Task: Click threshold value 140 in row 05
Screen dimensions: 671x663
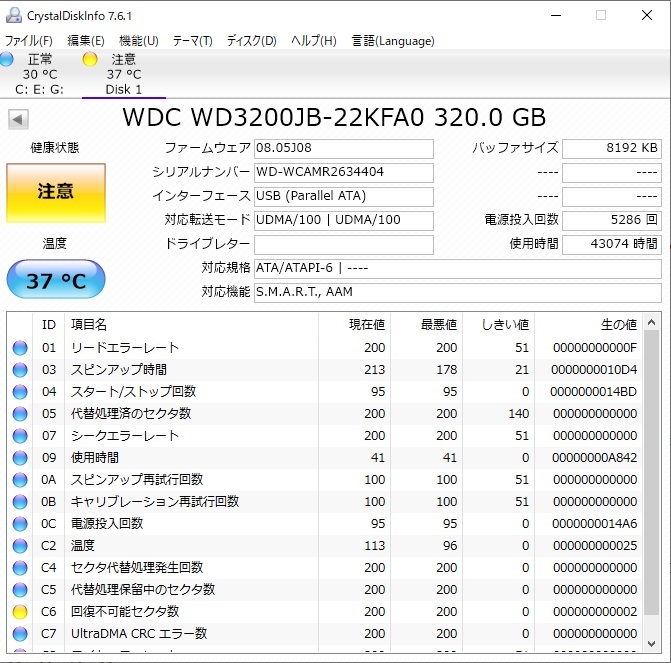Action: (x=518, y=414)
